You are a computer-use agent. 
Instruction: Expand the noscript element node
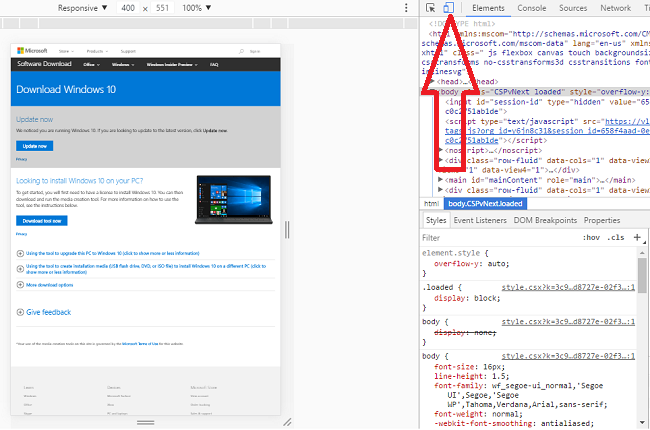click(x=441, y=150)
